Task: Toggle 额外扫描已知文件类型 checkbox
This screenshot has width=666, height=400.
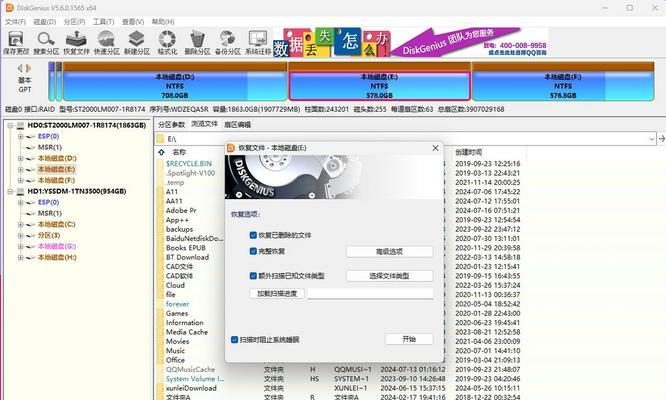Action: pos(253,276)
